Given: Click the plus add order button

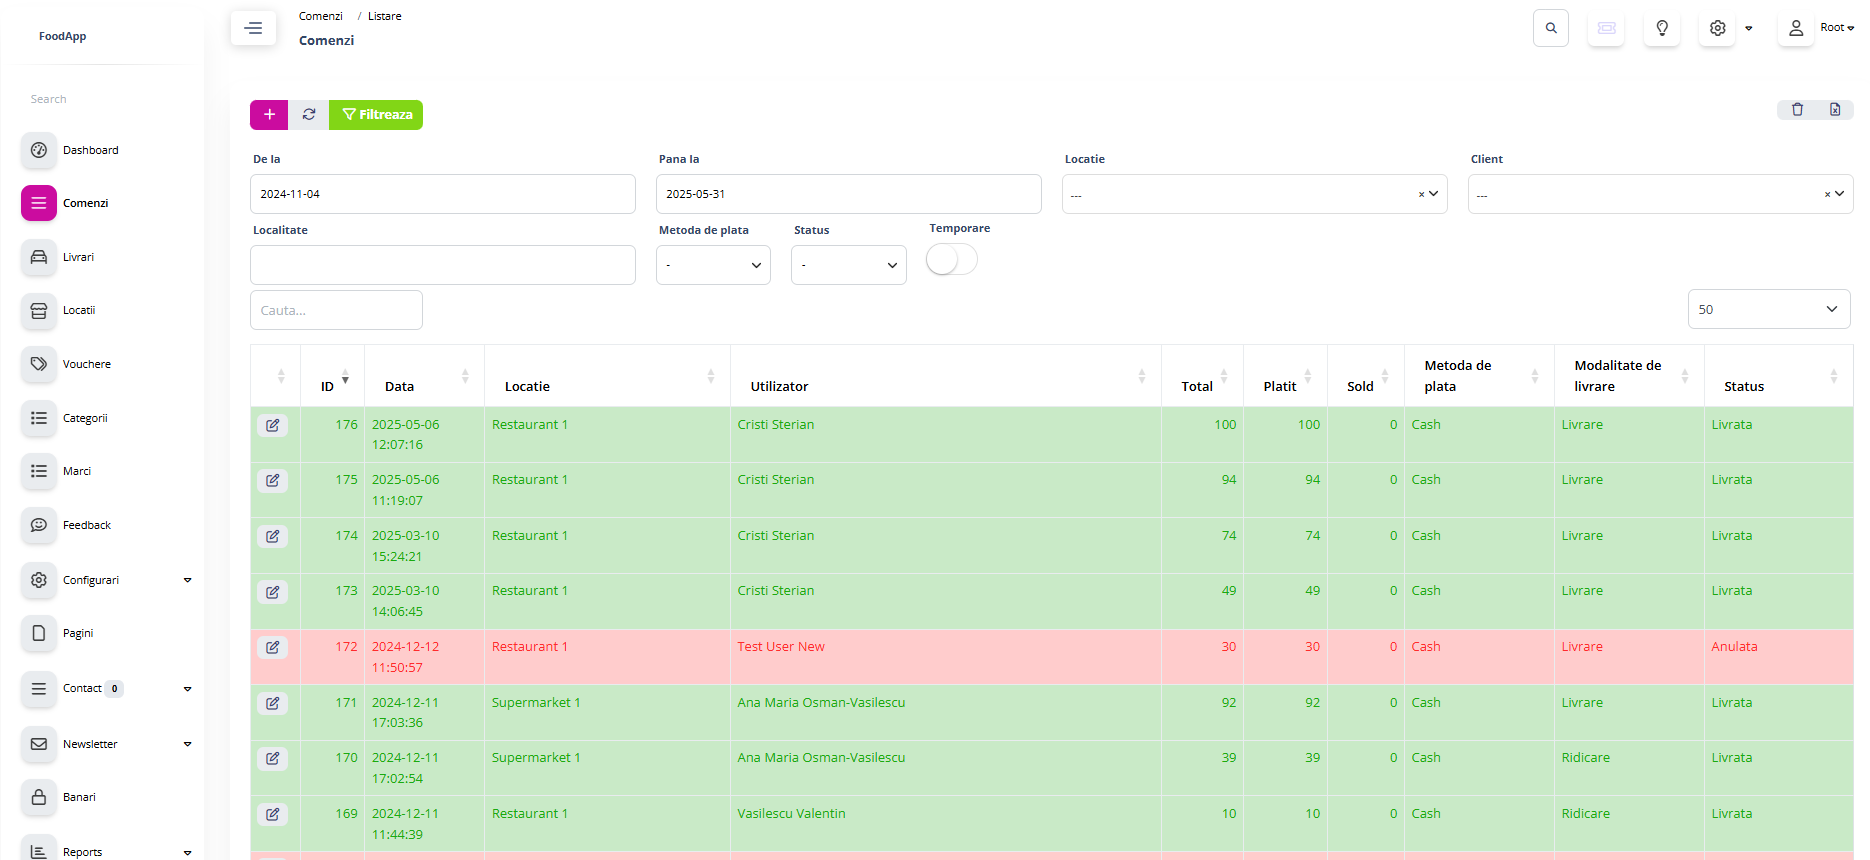Looking at the screenshot, I should (269, 115).
